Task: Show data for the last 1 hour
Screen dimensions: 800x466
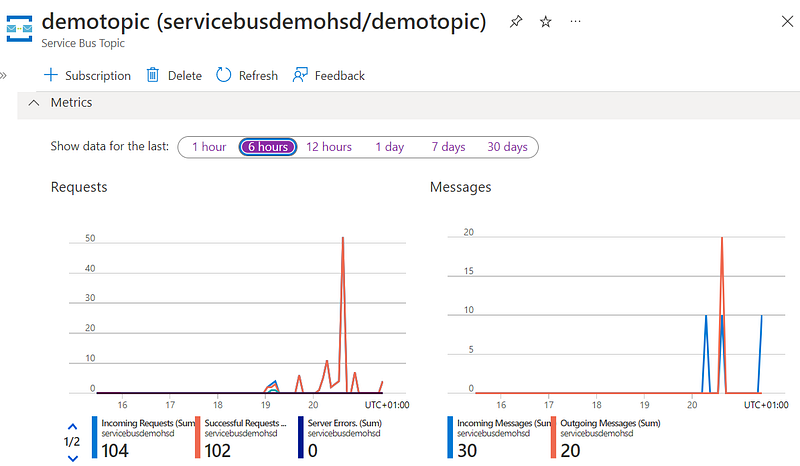Action: (209, 147)
